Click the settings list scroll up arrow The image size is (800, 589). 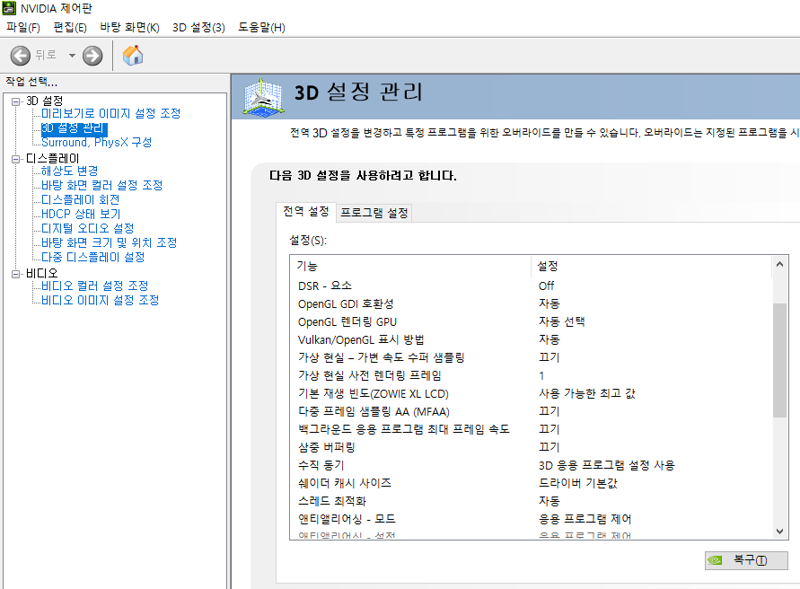779,264
